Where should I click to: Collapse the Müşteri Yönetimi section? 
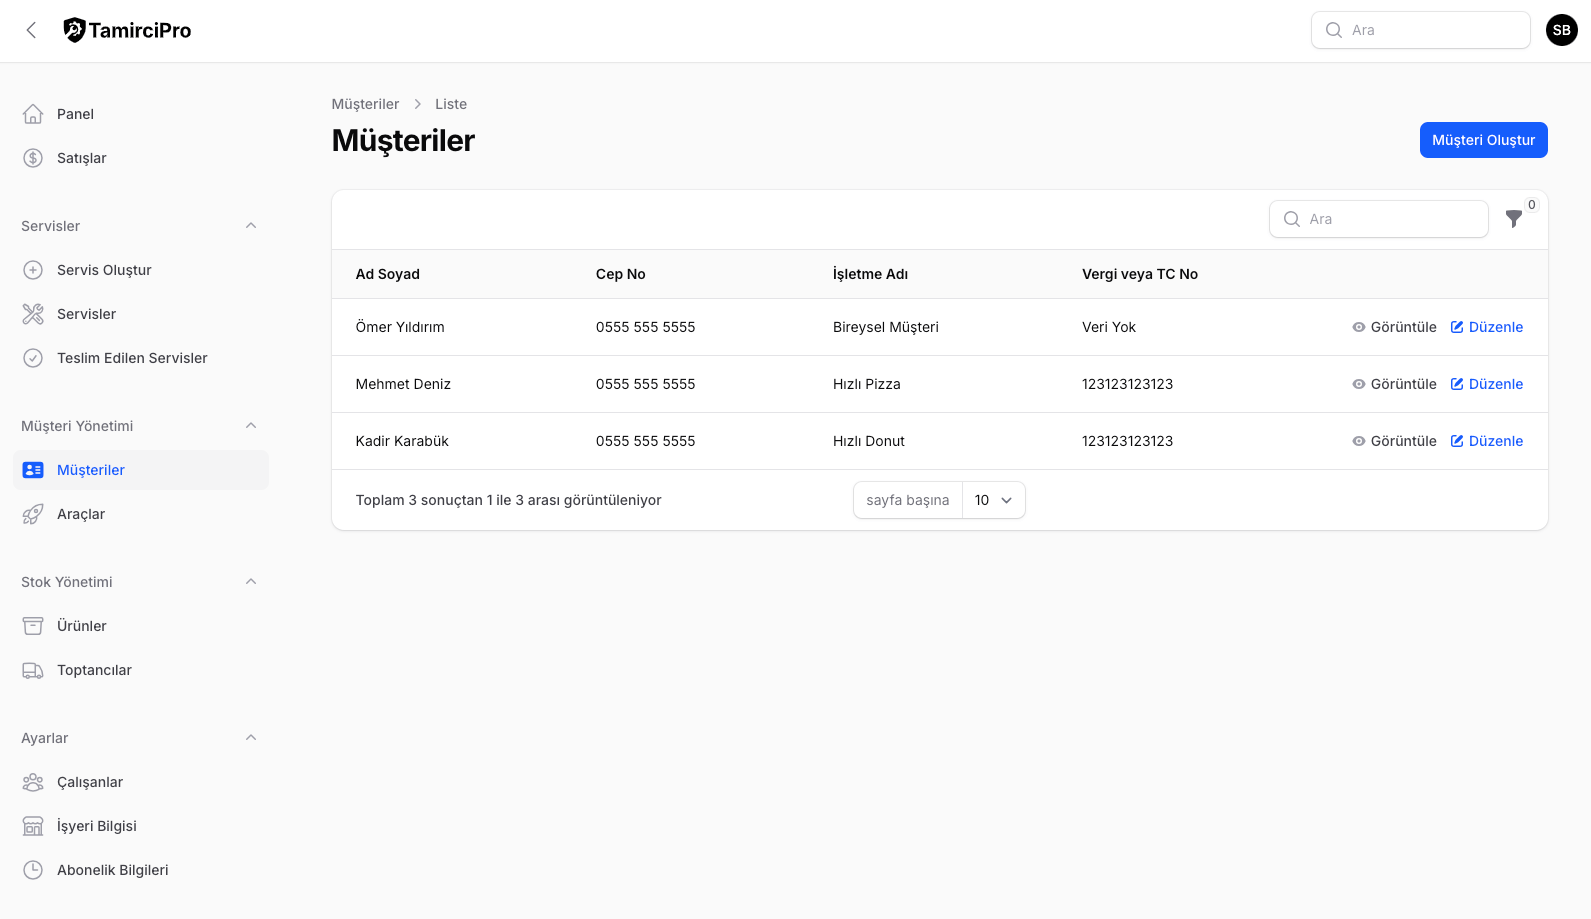[x=251, y=426]
